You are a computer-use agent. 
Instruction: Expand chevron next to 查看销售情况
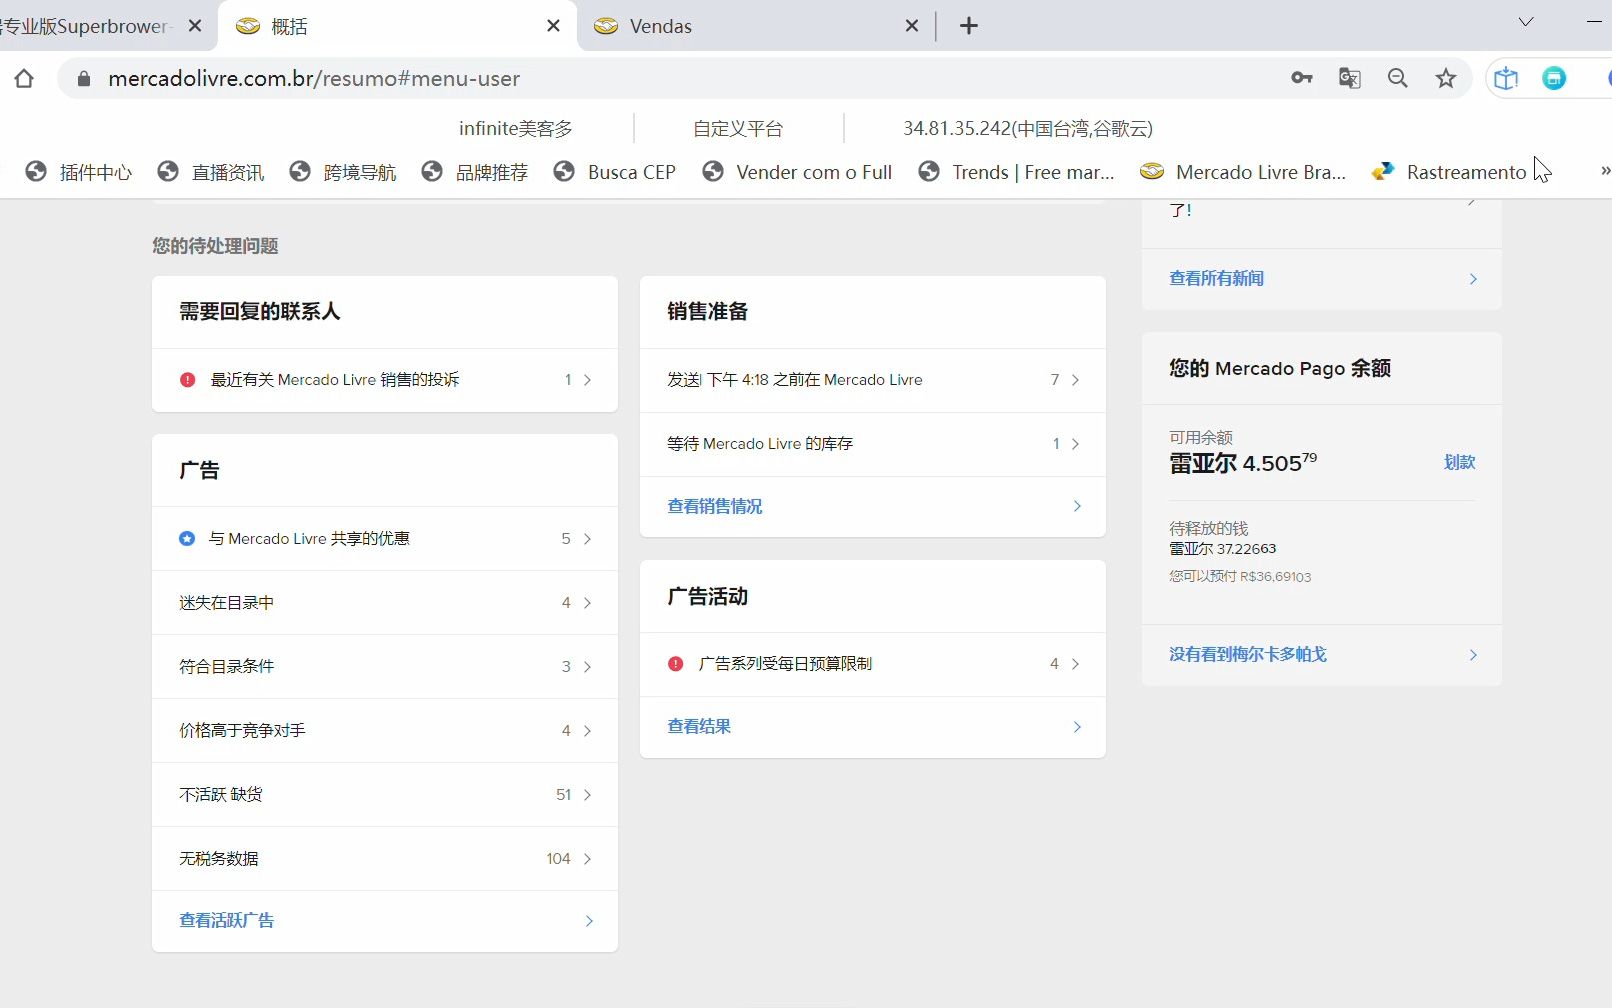(x=1077, y=506)
